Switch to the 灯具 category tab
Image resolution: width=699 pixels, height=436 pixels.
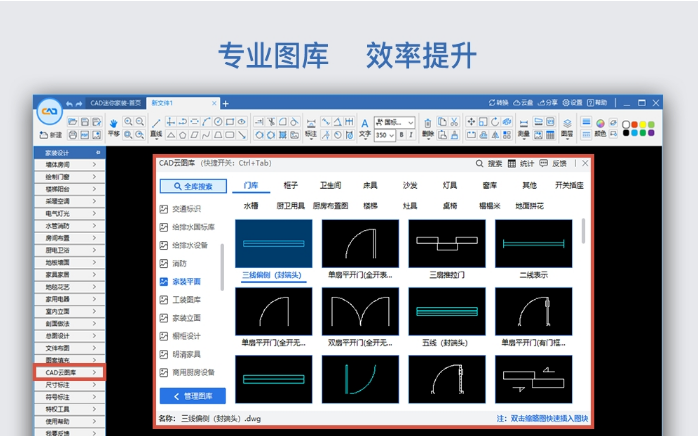[449, 185]
